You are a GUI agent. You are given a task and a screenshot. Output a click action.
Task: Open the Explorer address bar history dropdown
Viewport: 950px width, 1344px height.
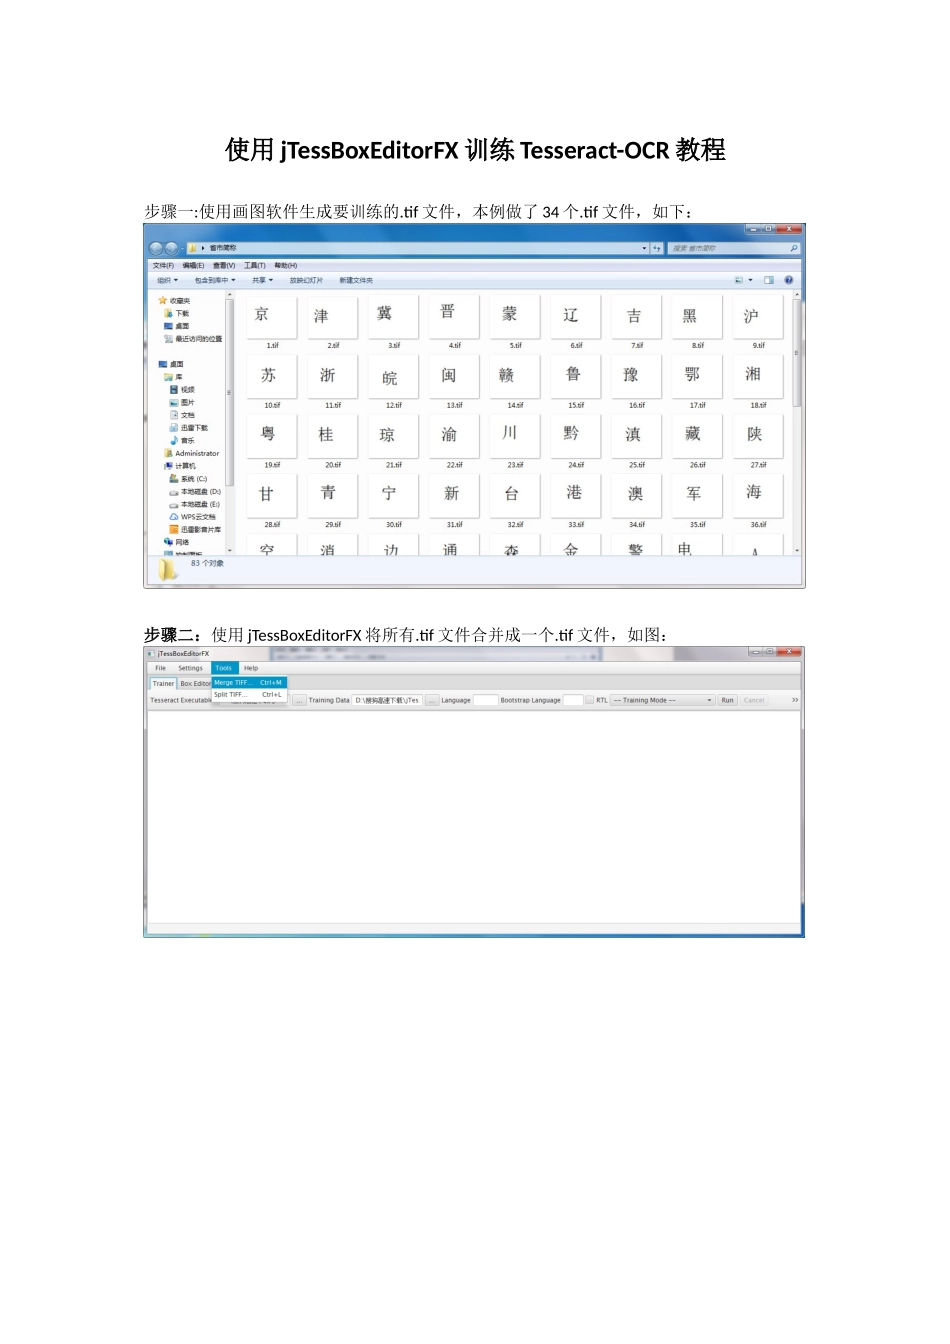click(x=644, y=248)
